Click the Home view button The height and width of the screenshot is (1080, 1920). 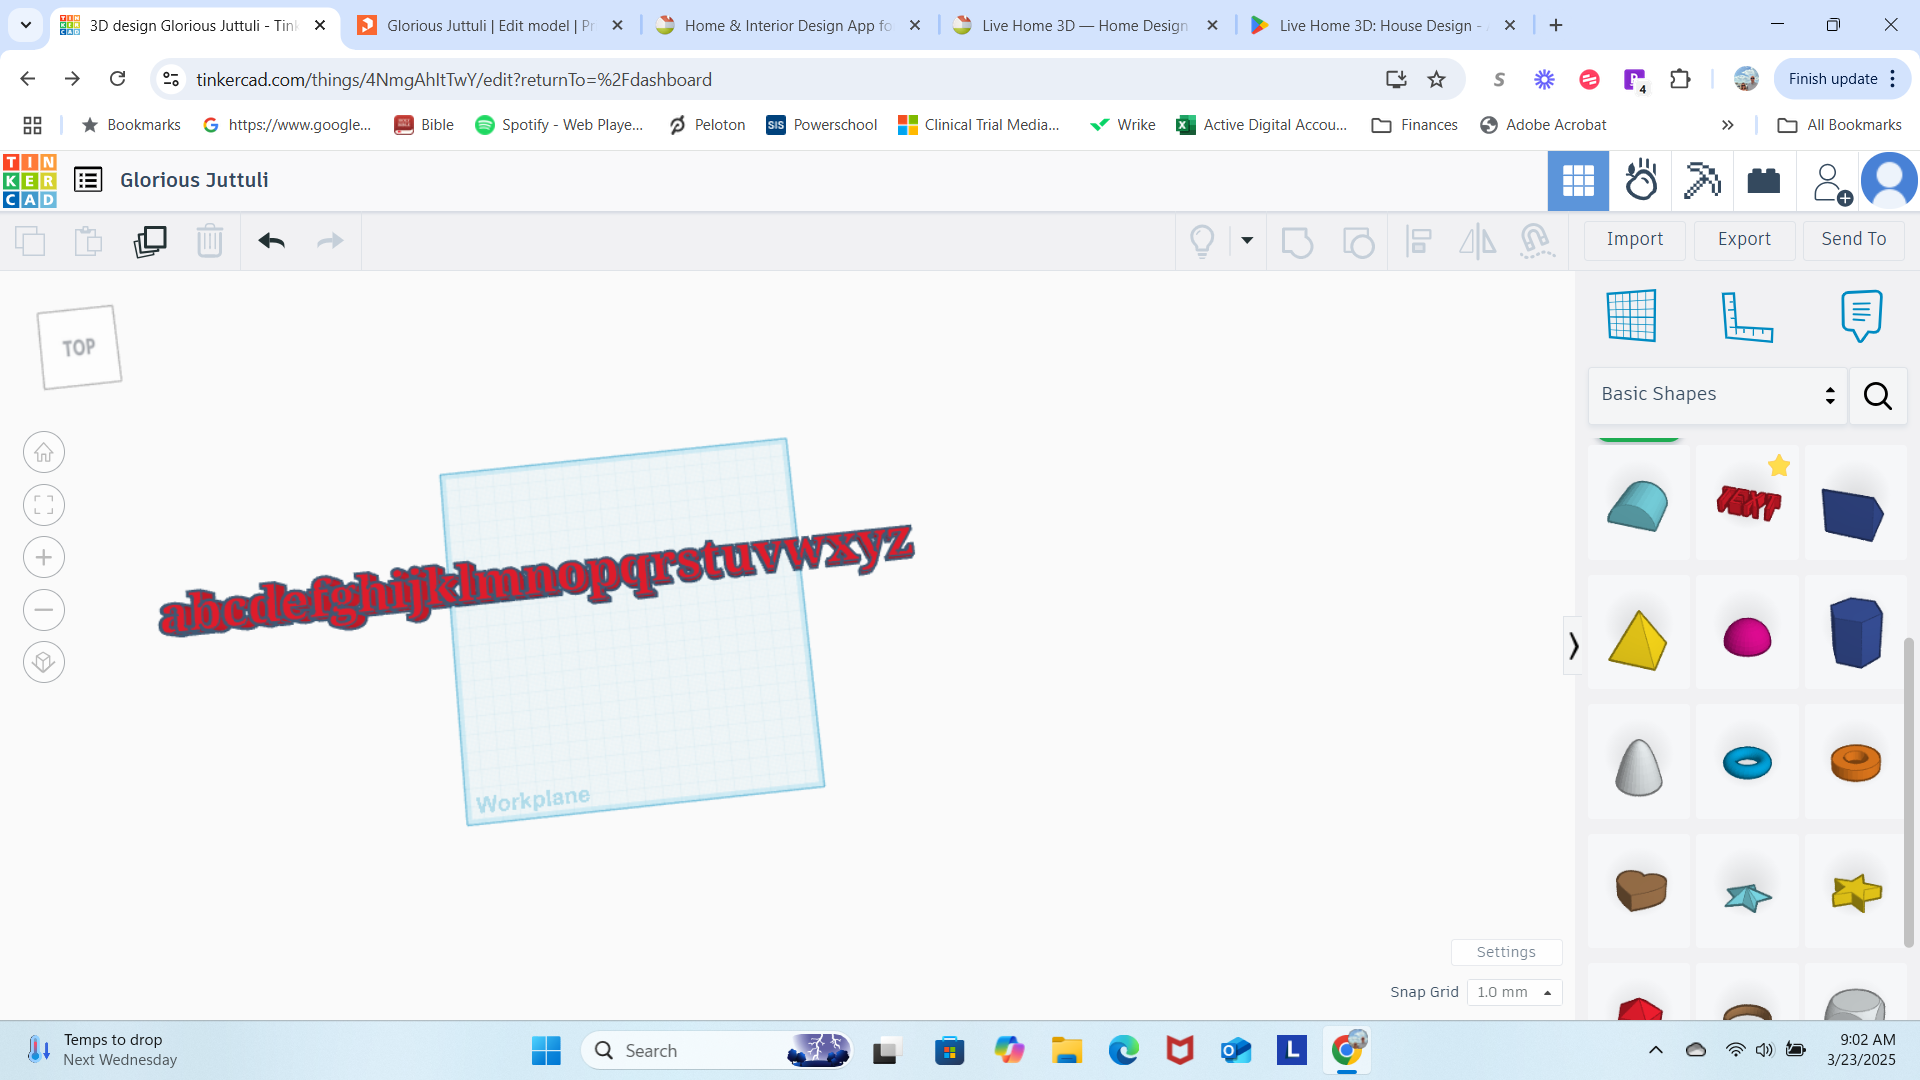pos(44,453)
